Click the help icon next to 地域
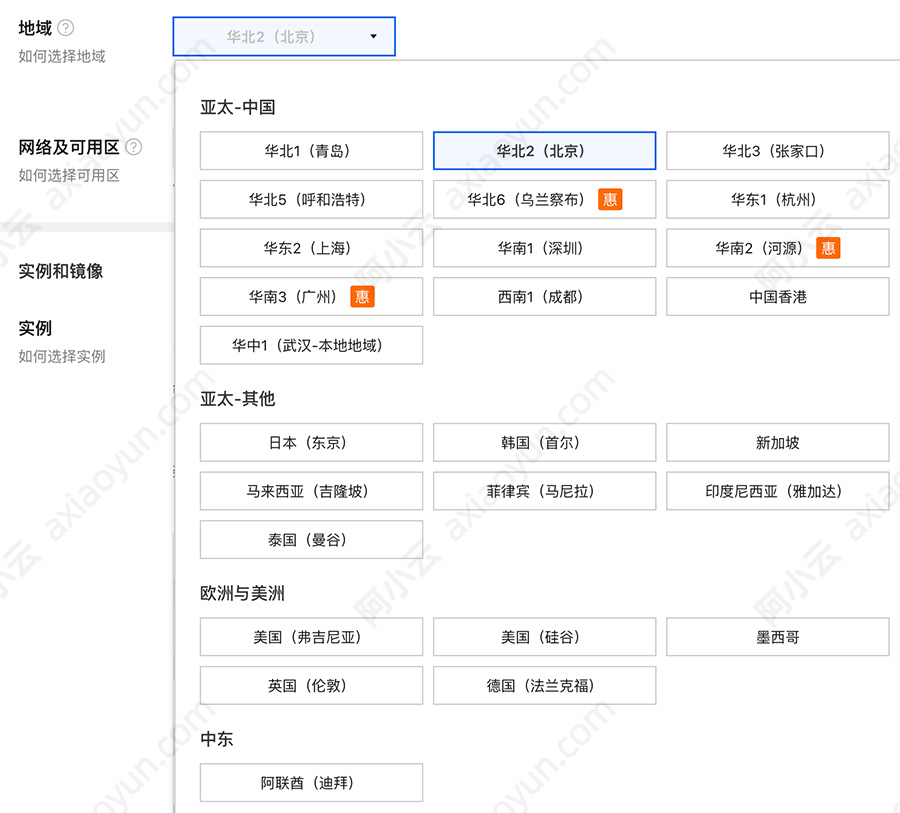 coord(66,28)
